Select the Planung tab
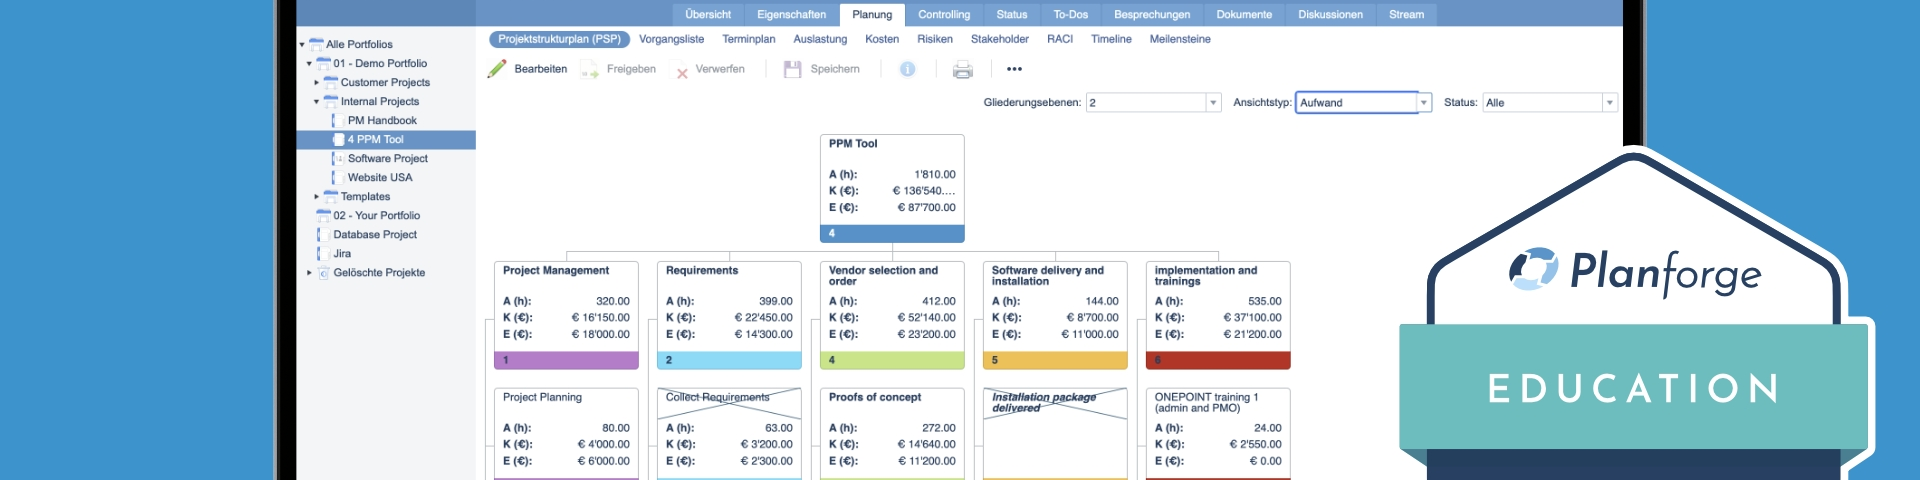 tap(872, 14)
